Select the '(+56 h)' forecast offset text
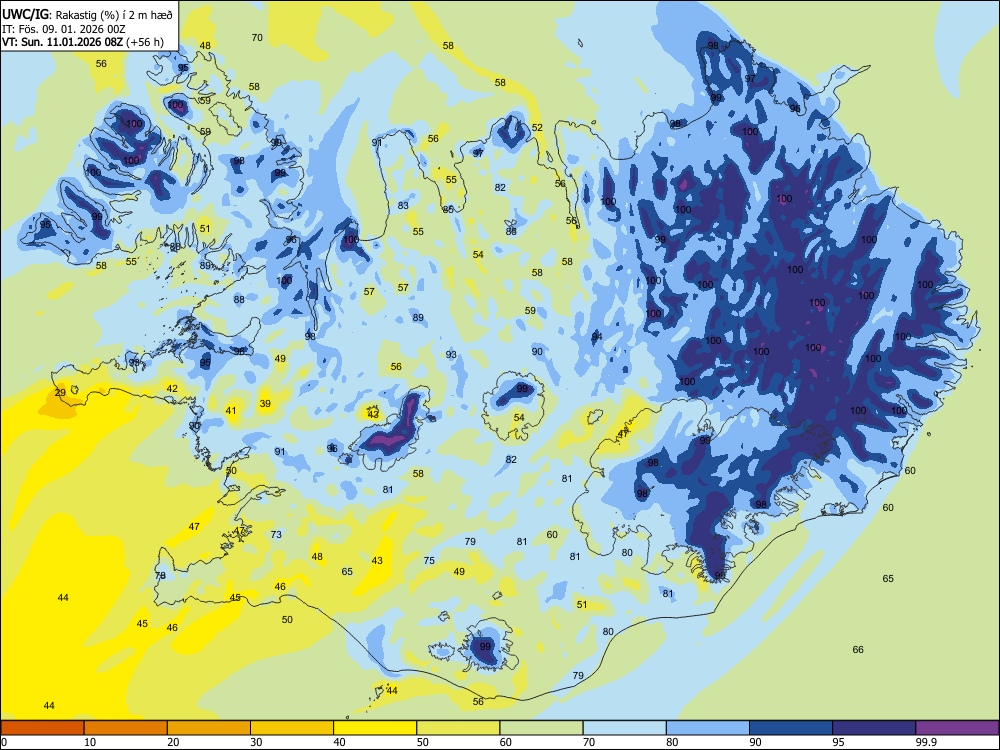The height and width of the screenshot is (750, 1000). tap(145, 43)
